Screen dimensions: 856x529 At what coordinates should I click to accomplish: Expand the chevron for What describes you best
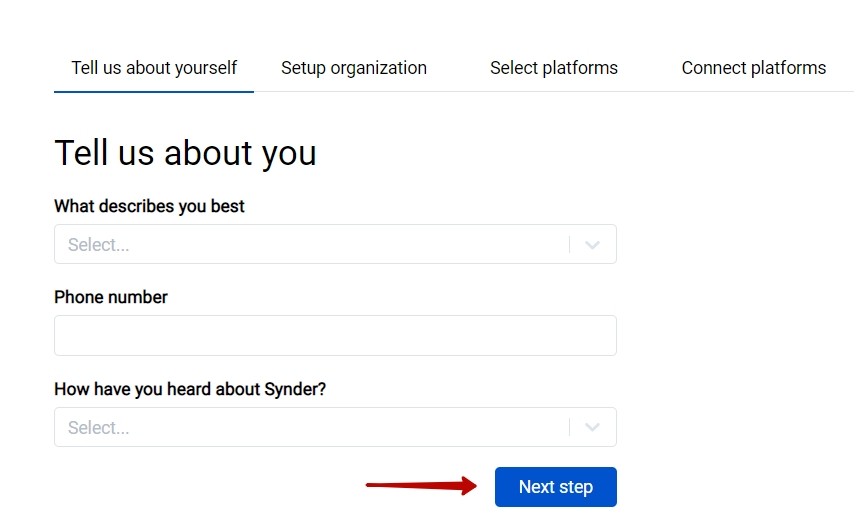592,245
